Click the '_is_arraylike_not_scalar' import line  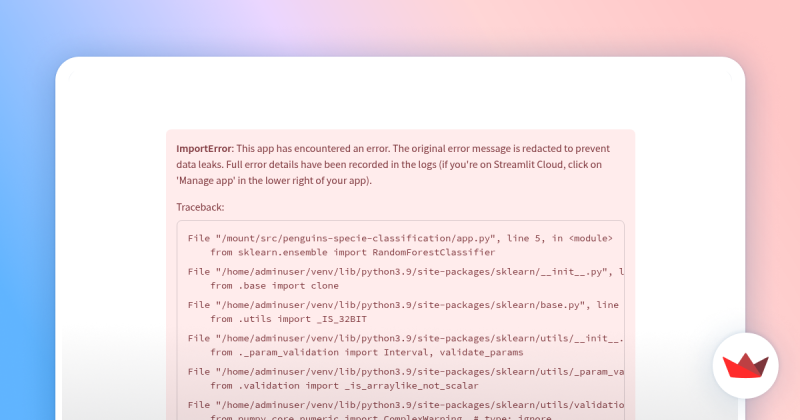click(344, 386)
